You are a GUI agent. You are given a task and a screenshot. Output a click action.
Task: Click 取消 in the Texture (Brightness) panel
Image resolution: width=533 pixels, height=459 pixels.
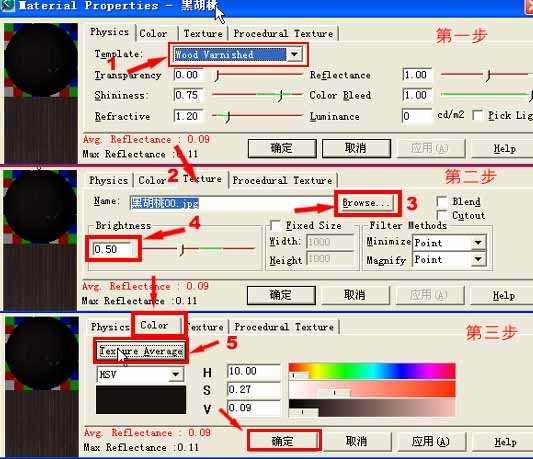(355, 295)
